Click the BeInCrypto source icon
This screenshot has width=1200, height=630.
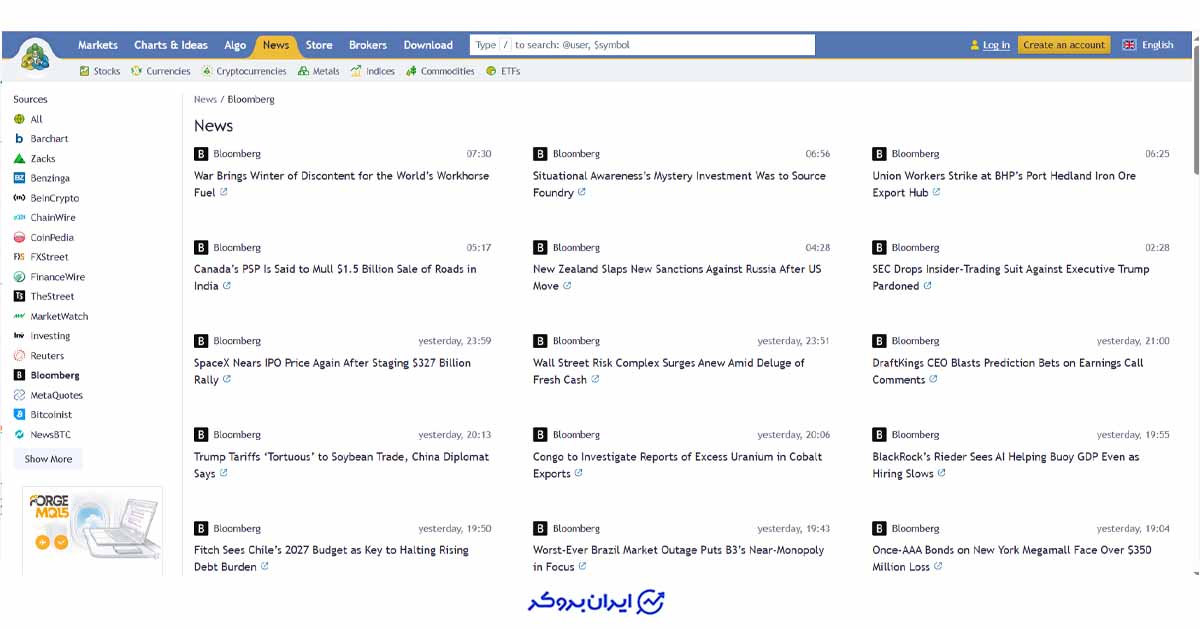[x=19, y=198]
